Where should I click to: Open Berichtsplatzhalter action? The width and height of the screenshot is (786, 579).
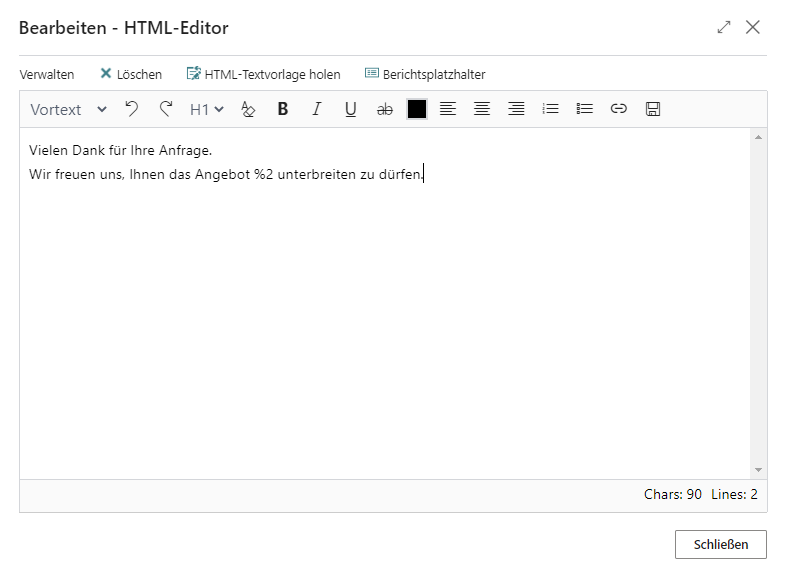pyautogui.click(x=425, y=75)
